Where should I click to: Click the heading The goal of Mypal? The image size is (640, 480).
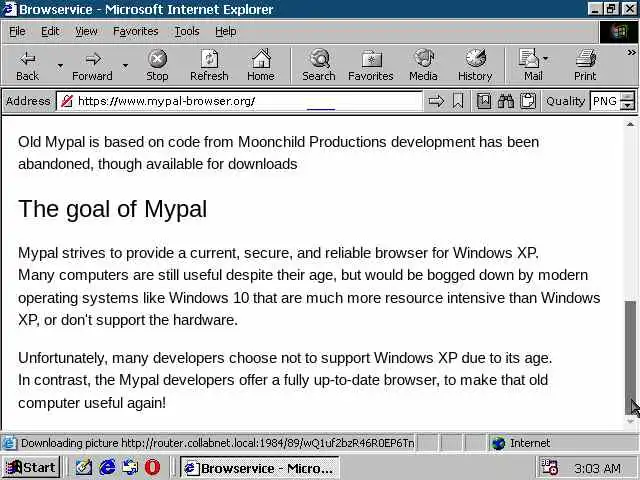[x=113, y=209]
